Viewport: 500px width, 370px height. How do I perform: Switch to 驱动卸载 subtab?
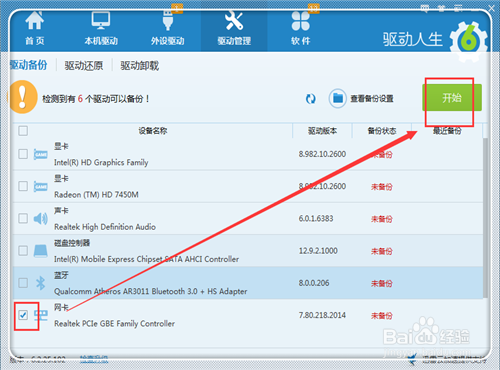click(140, 66)
